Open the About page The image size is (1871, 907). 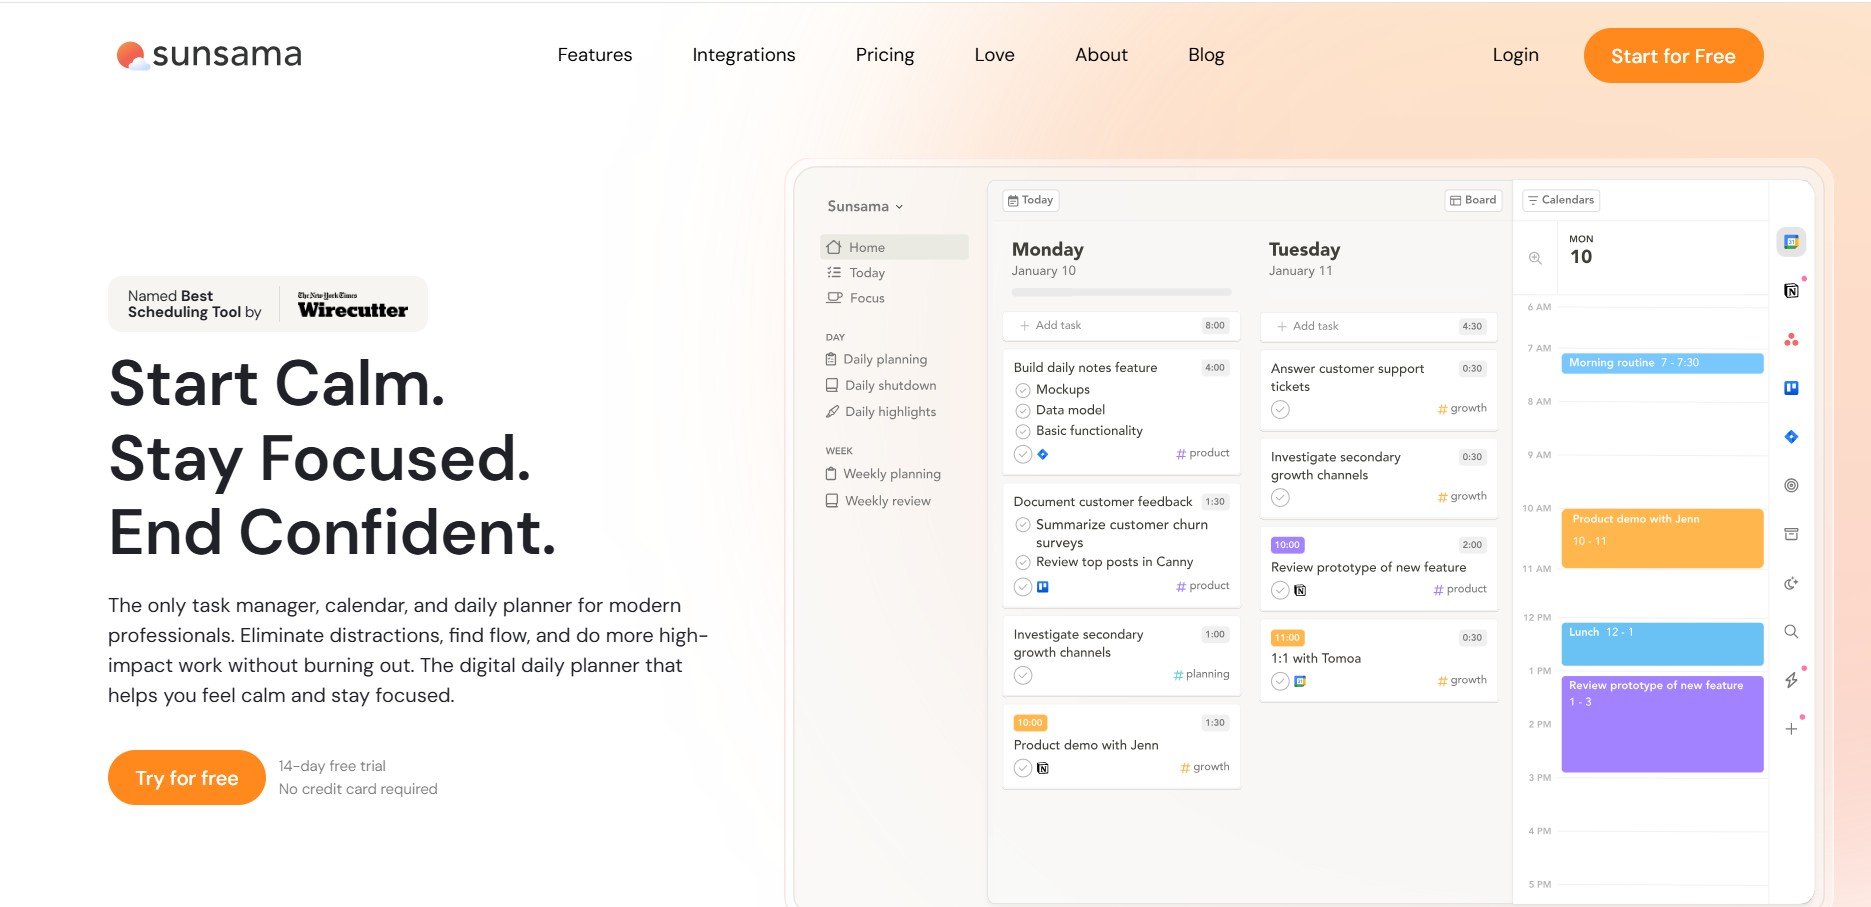(x=1101, y=55)
